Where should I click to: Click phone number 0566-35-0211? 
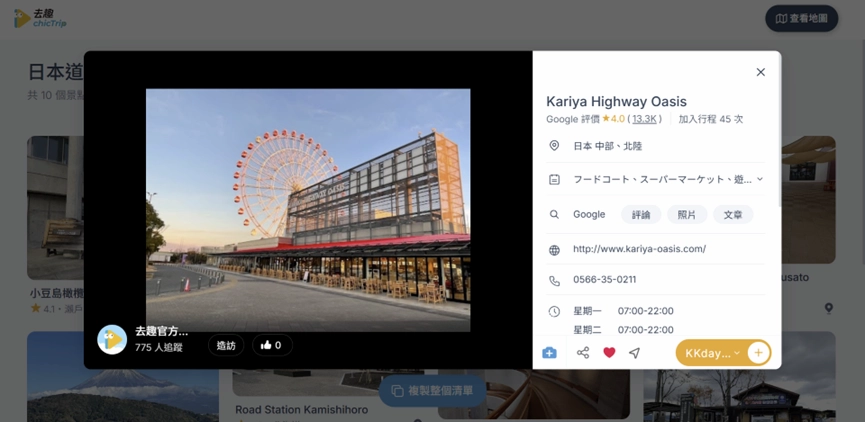pyautogui.click(x=605, y=280)
